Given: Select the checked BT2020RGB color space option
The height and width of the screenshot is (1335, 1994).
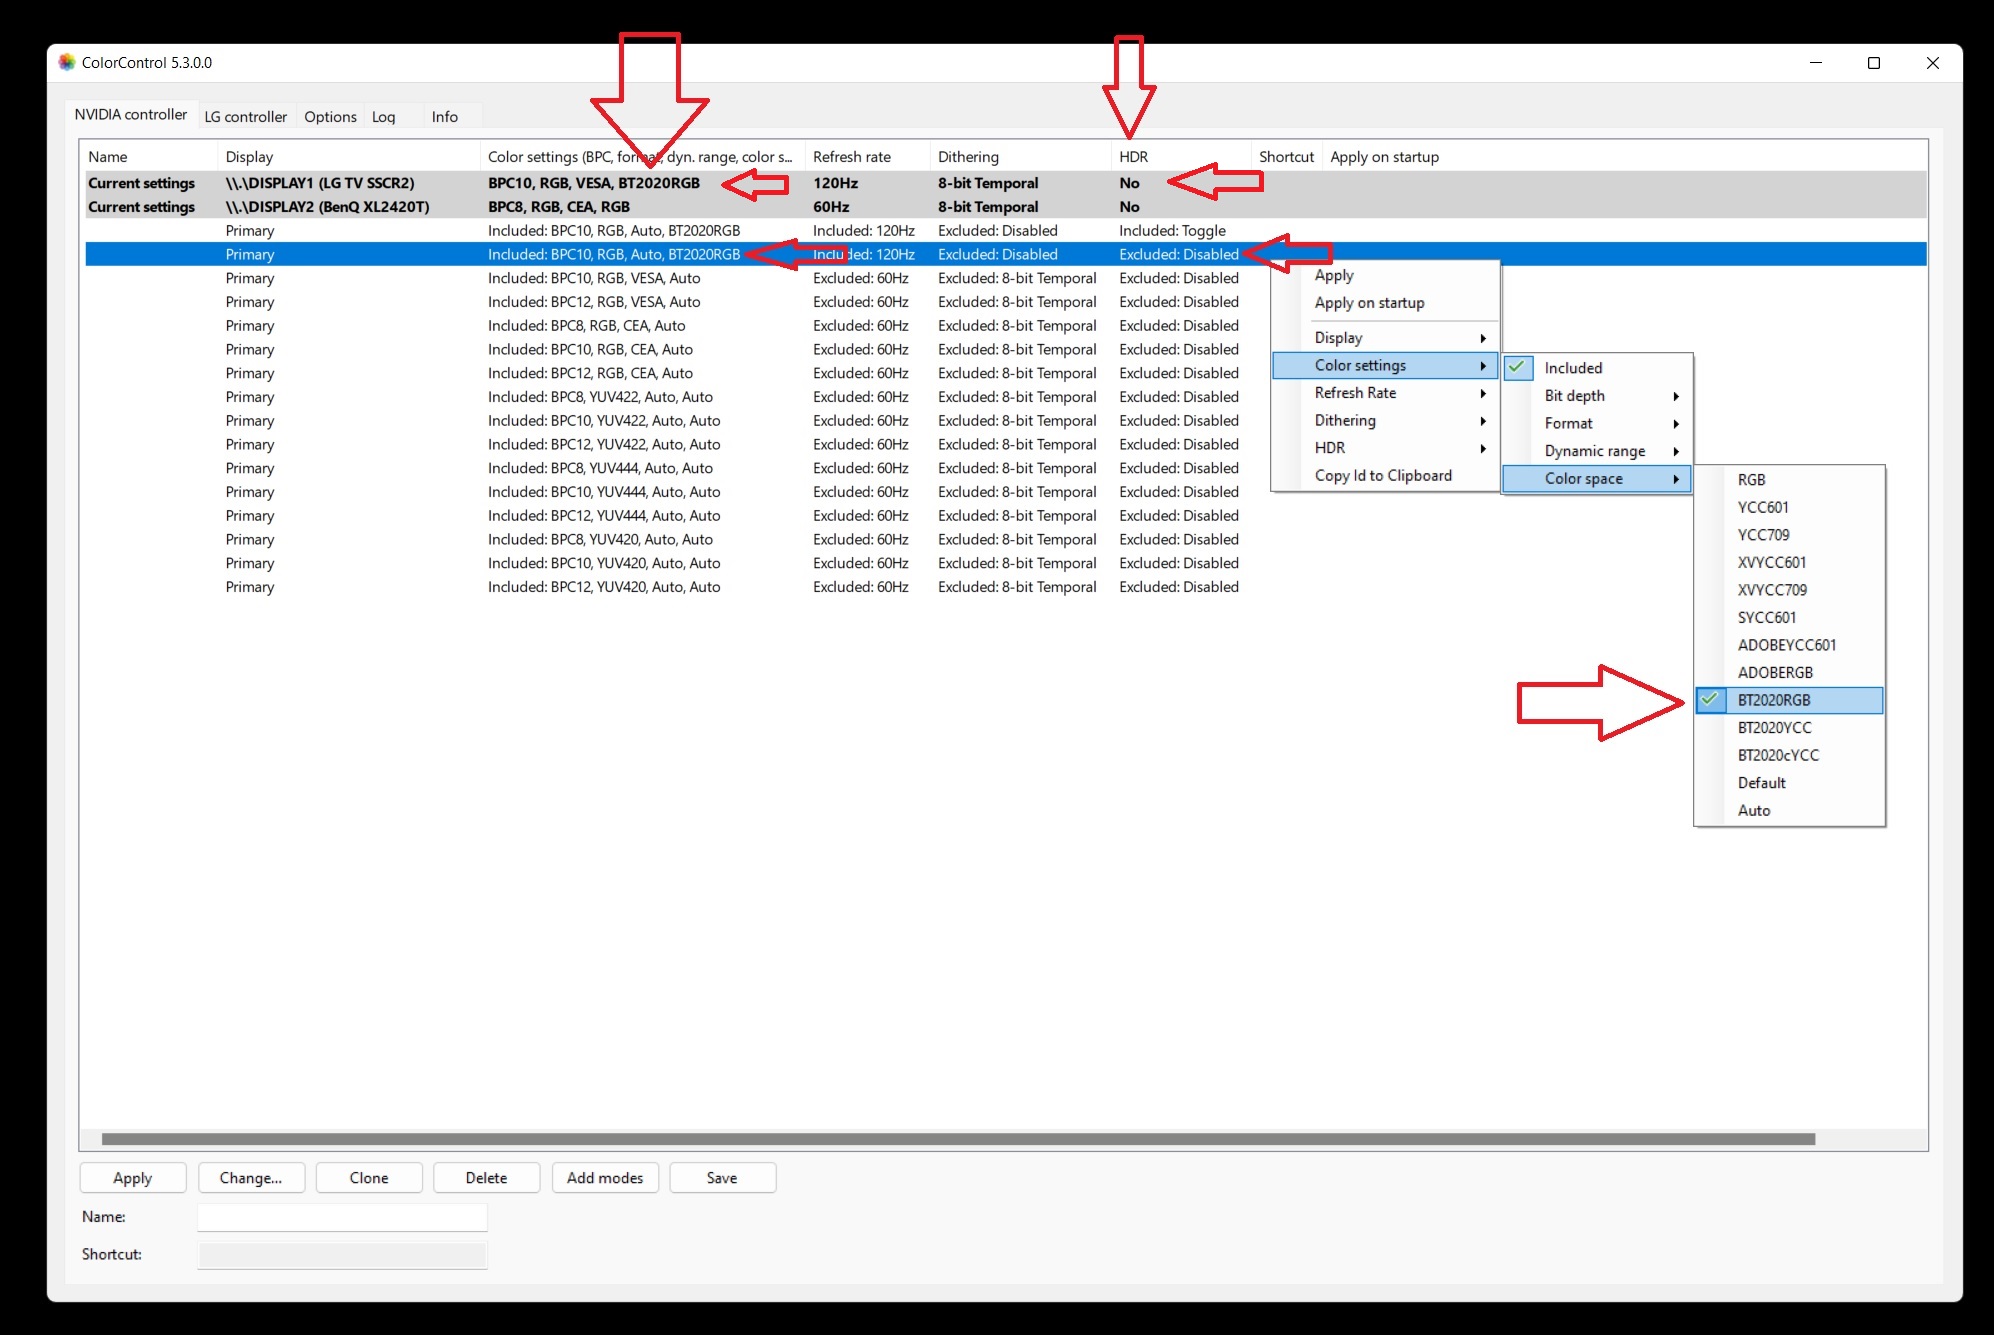Looking at the screenshot, I should [x=1773, y=700].
